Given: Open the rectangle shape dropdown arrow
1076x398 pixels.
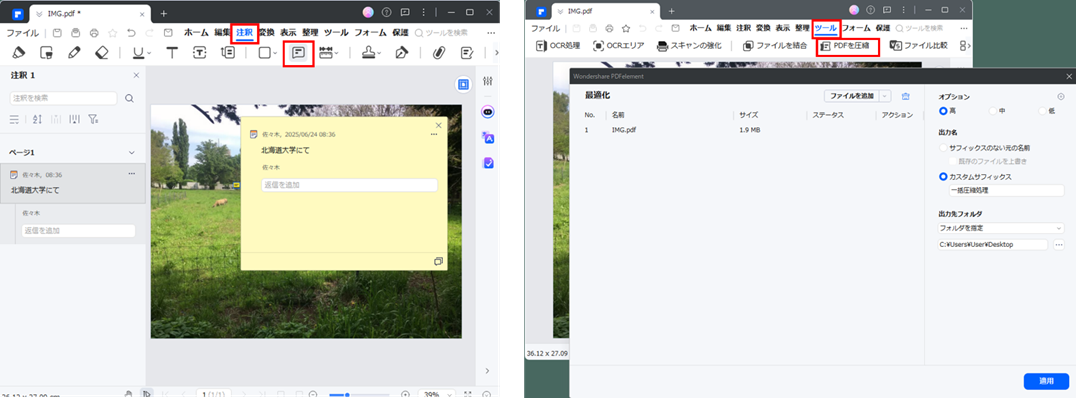Looking at the screenshot, I should [x=274, y=54].
